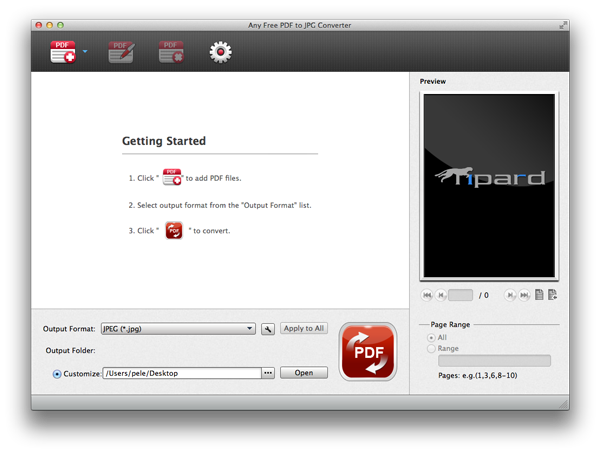
Task: Click the Remove PDF toolbar icon
Action: (171, 52)
